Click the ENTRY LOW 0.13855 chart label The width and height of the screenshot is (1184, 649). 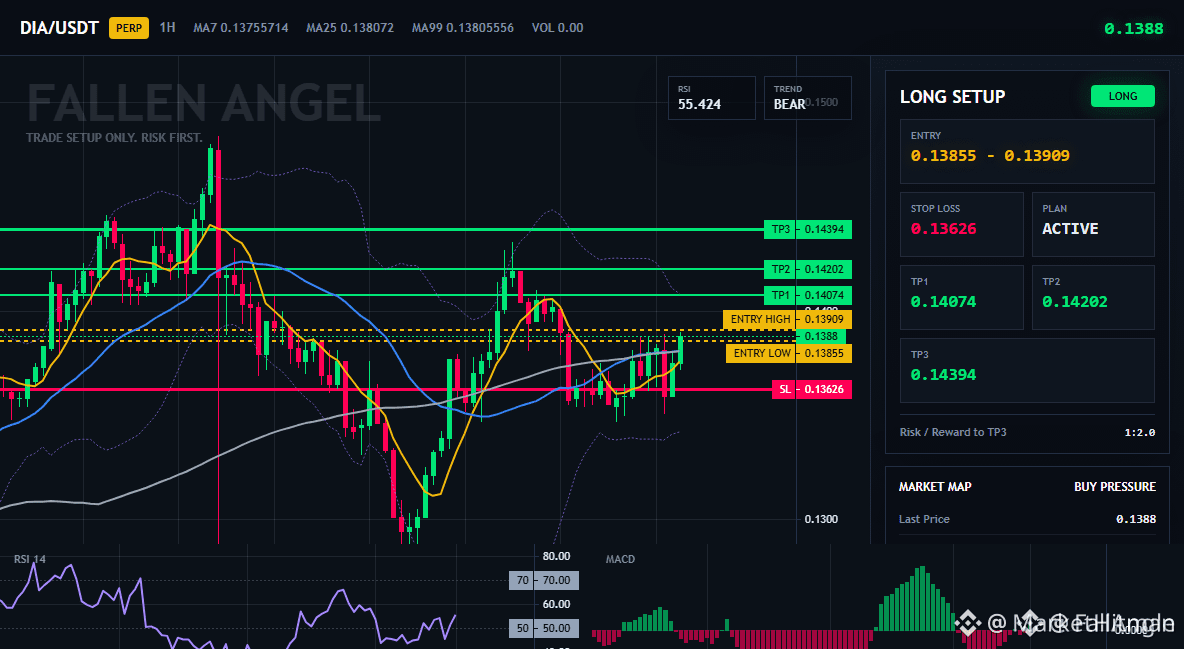point(789,353)
